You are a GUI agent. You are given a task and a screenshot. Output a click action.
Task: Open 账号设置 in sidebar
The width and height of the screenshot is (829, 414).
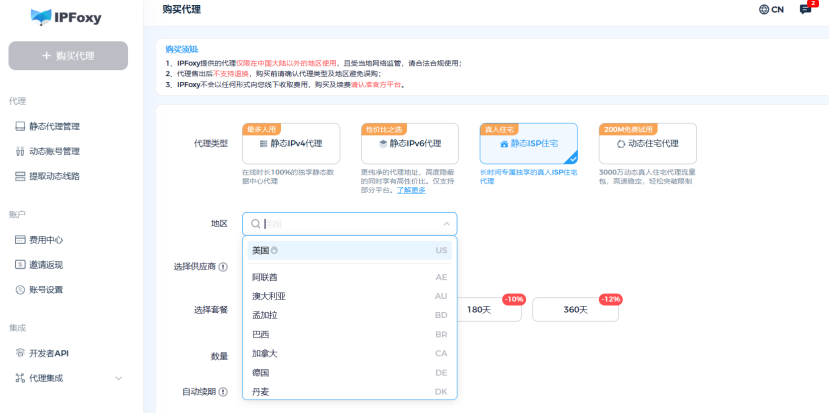point(46,290)
